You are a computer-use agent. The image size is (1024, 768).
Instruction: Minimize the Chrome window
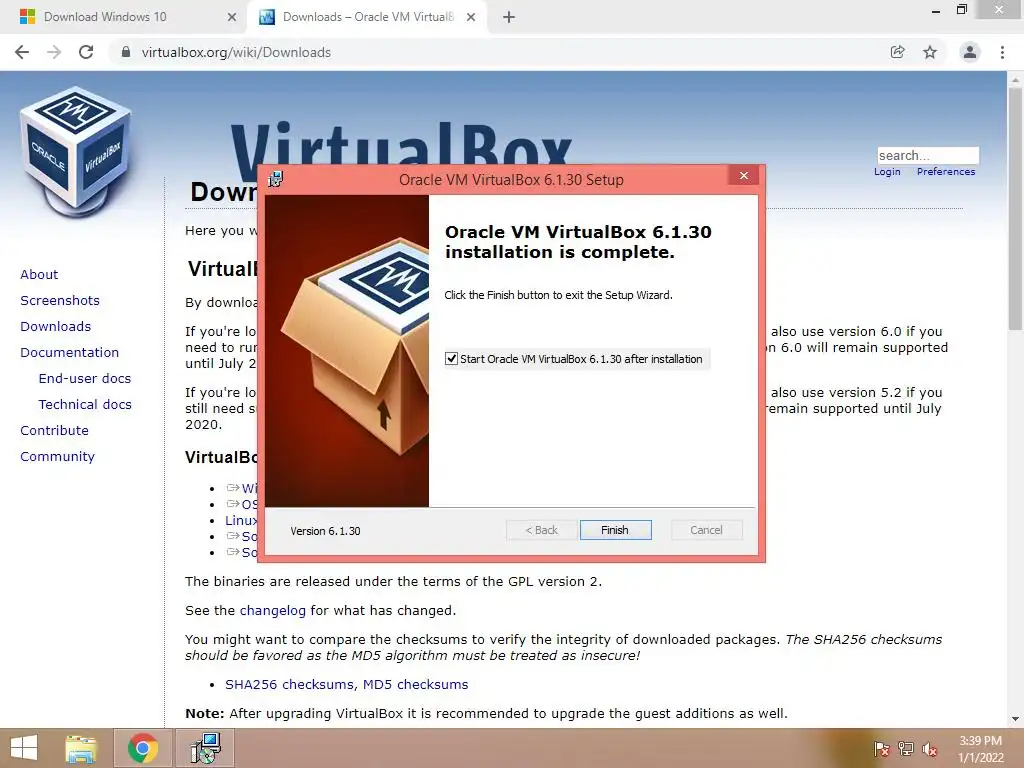pos(936,11)
